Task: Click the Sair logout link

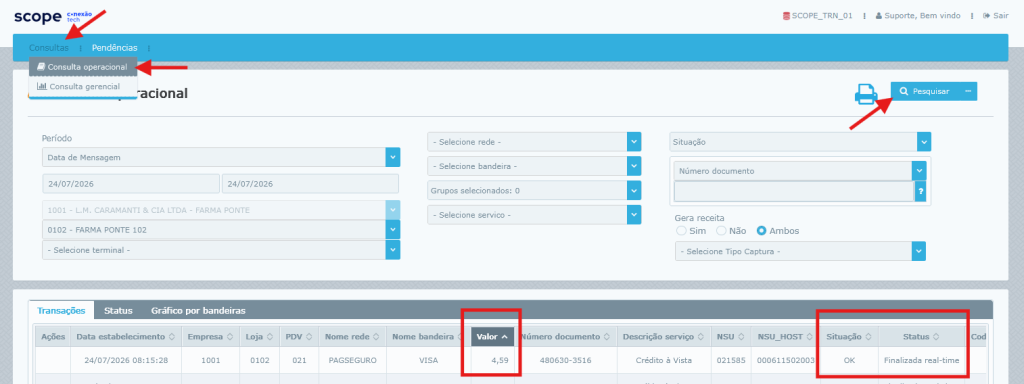Action: coord(995,16)
